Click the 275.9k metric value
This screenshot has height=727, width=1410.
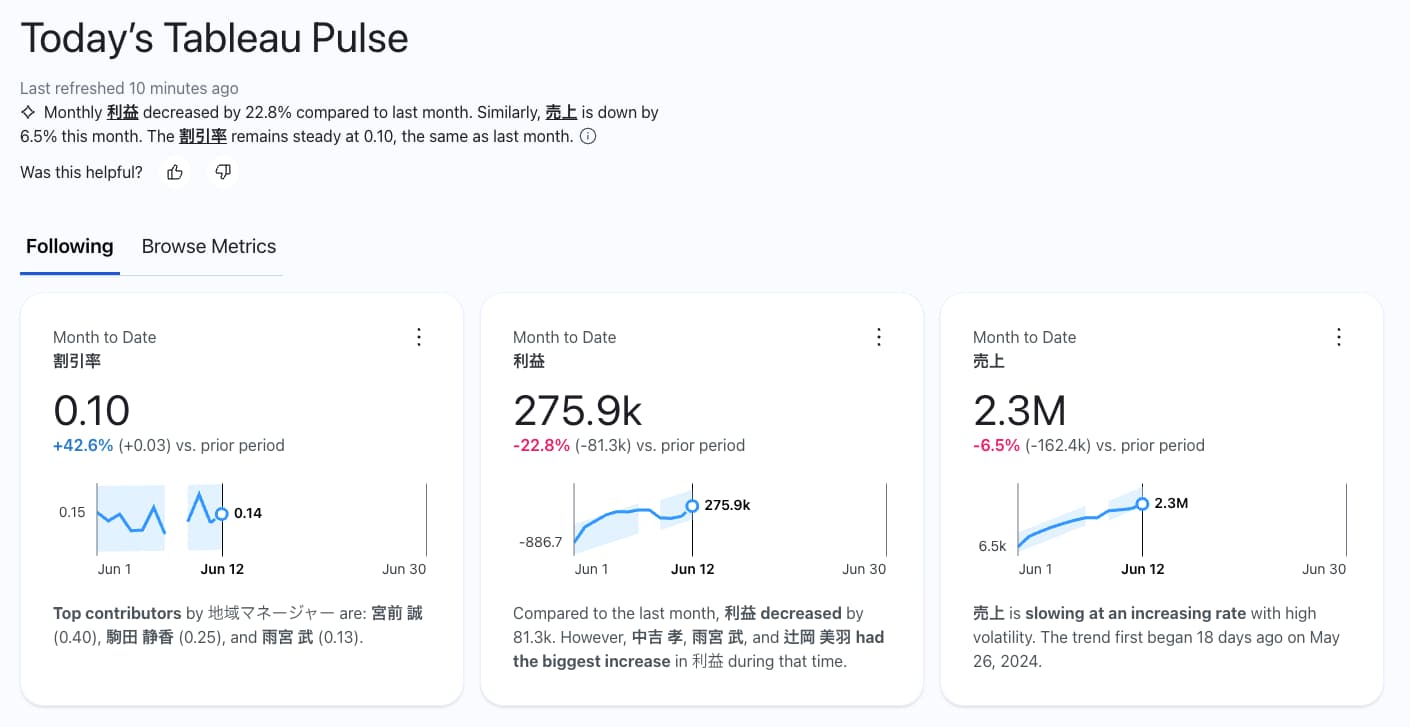click(578, 410)
